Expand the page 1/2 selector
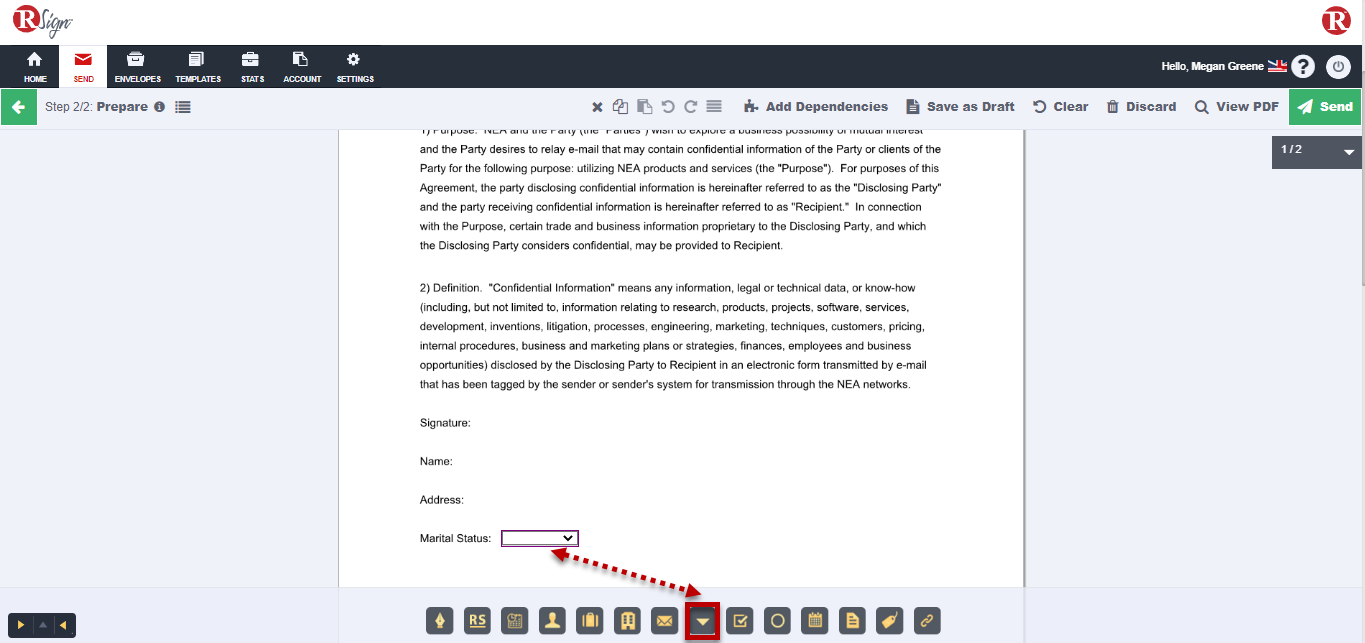Image resolution: width=1365 pixels, height=643 pixels. (x=1349, y=152)
